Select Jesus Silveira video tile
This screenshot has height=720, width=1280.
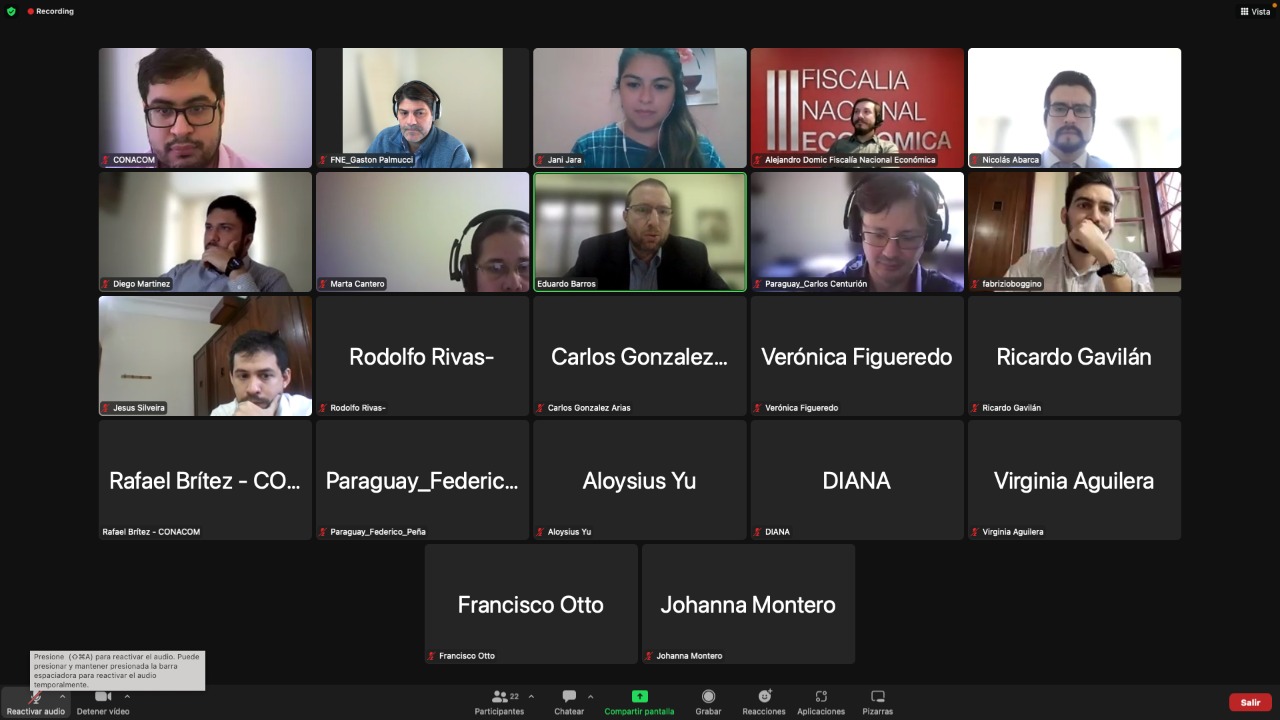tap(205, 356)
